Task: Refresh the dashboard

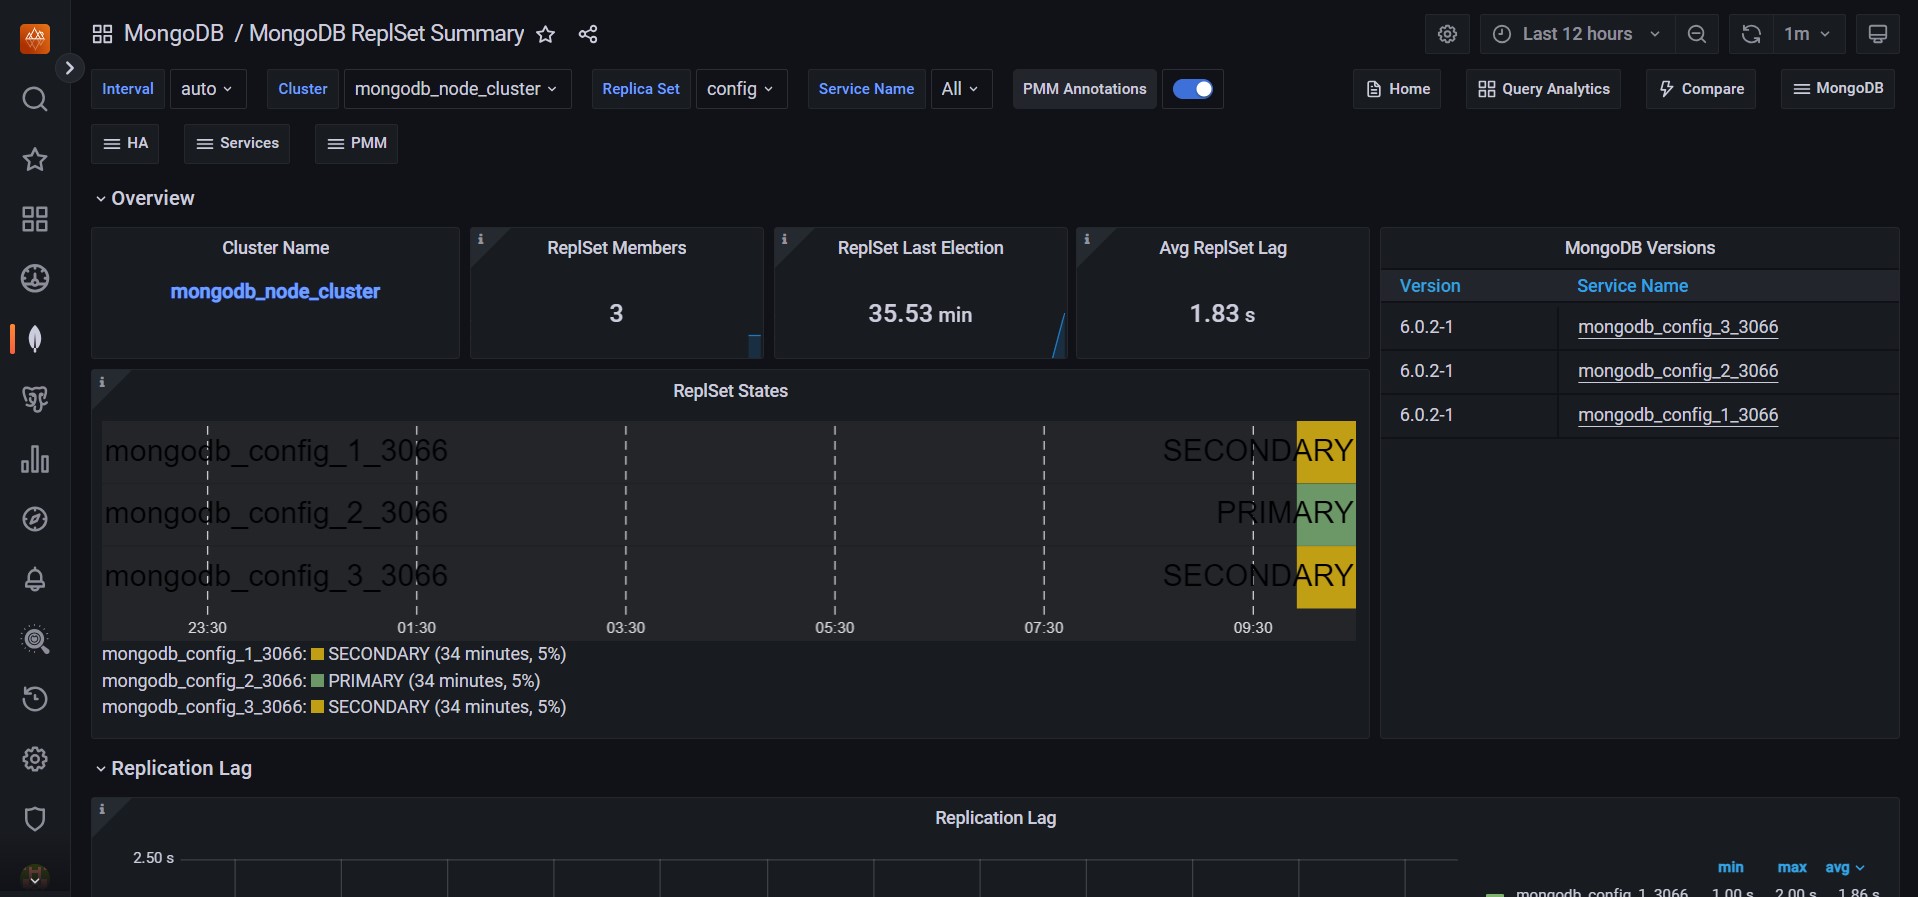Action: (1751, 34)
